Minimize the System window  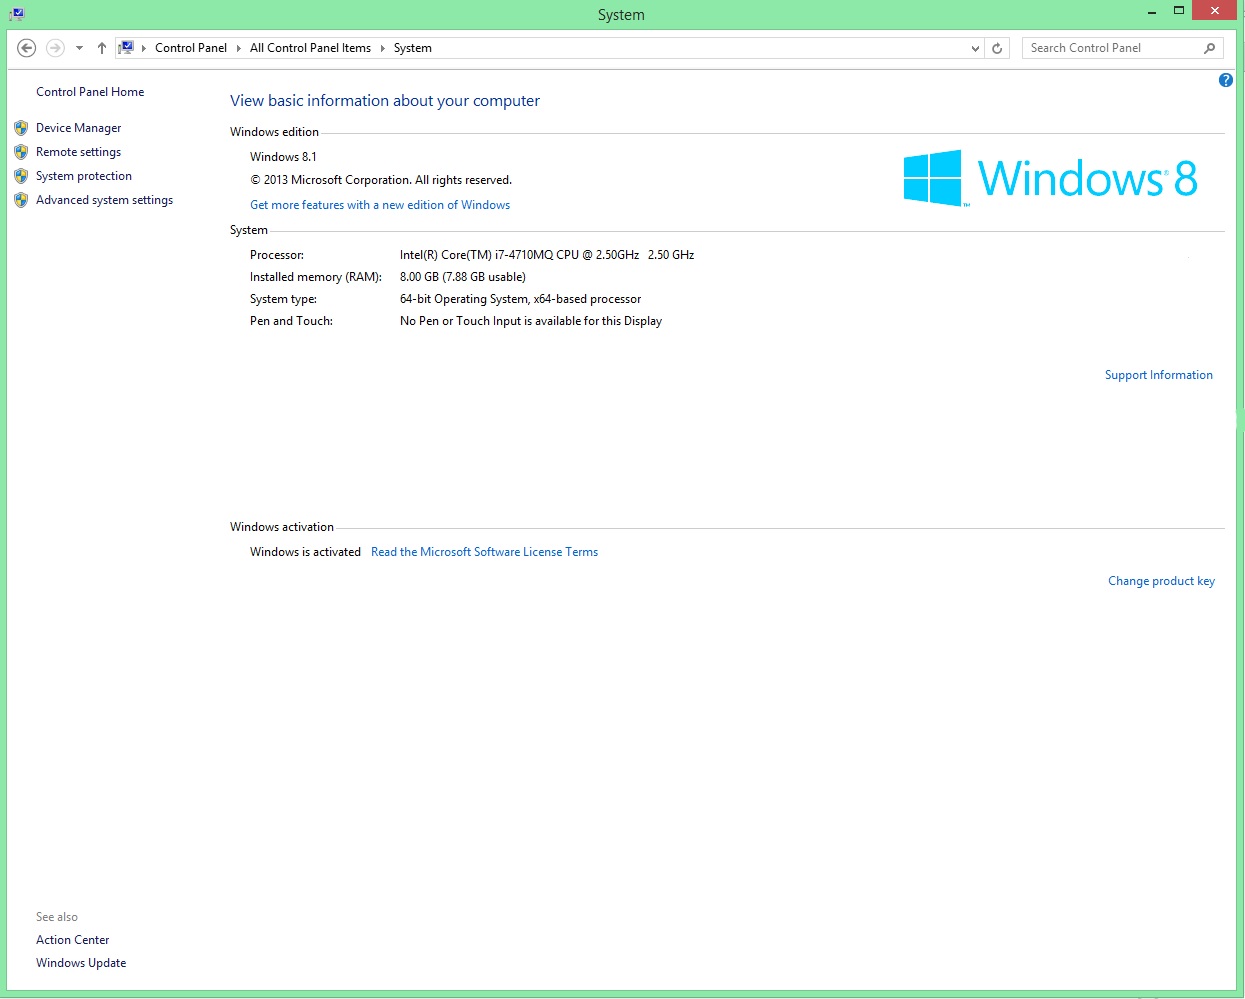pyautogui.click(x=1153, y=12)
